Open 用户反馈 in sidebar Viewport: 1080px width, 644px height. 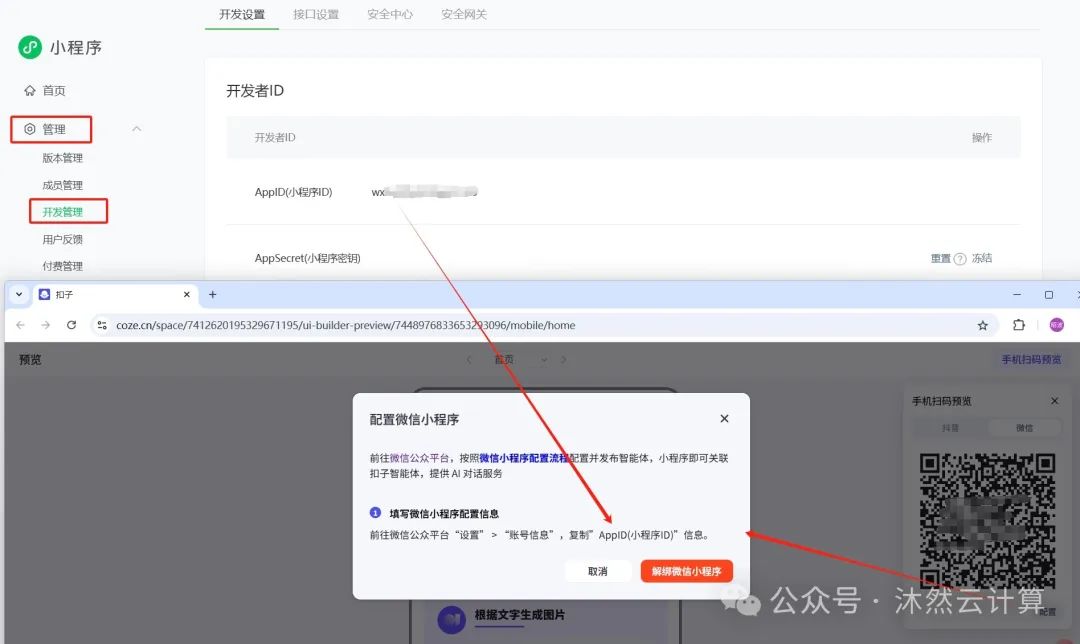tap(62, 239)
